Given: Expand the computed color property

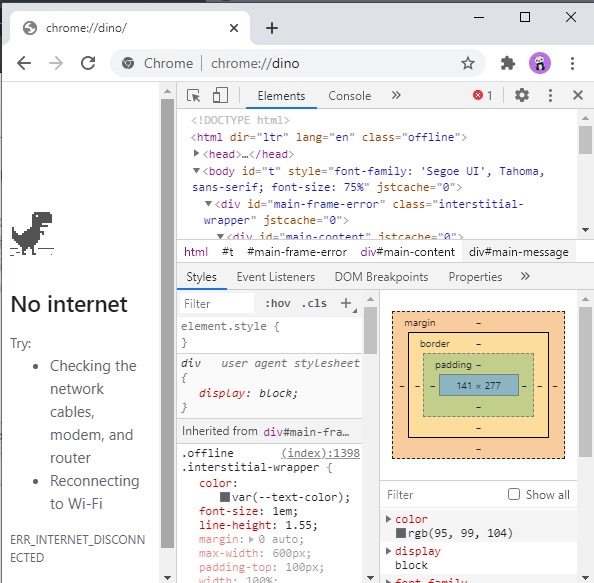Looking at the screenshot, I should click(x=388, y=519).
